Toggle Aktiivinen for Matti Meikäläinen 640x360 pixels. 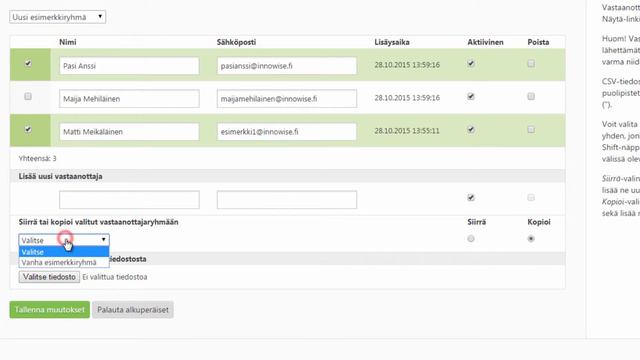(x=471, y=130)
